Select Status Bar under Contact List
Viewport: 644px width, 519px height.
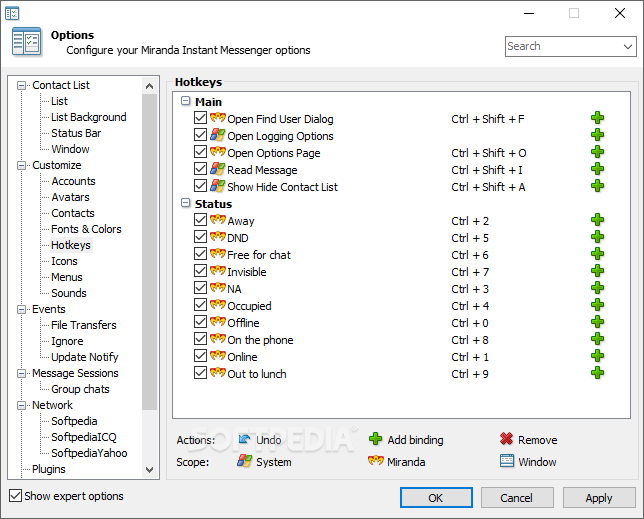tap(76, 133)
